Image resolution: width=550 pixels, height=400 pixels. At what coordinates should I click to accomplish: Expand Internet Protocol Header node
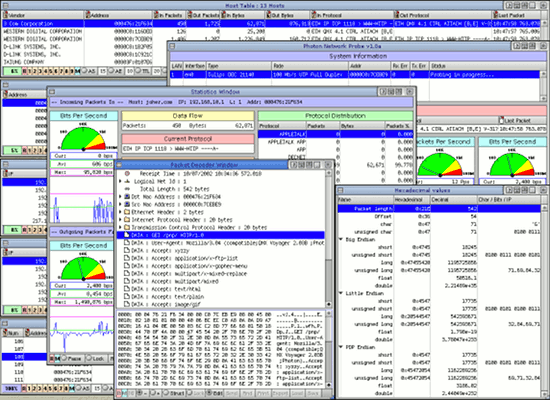(121, 220)
